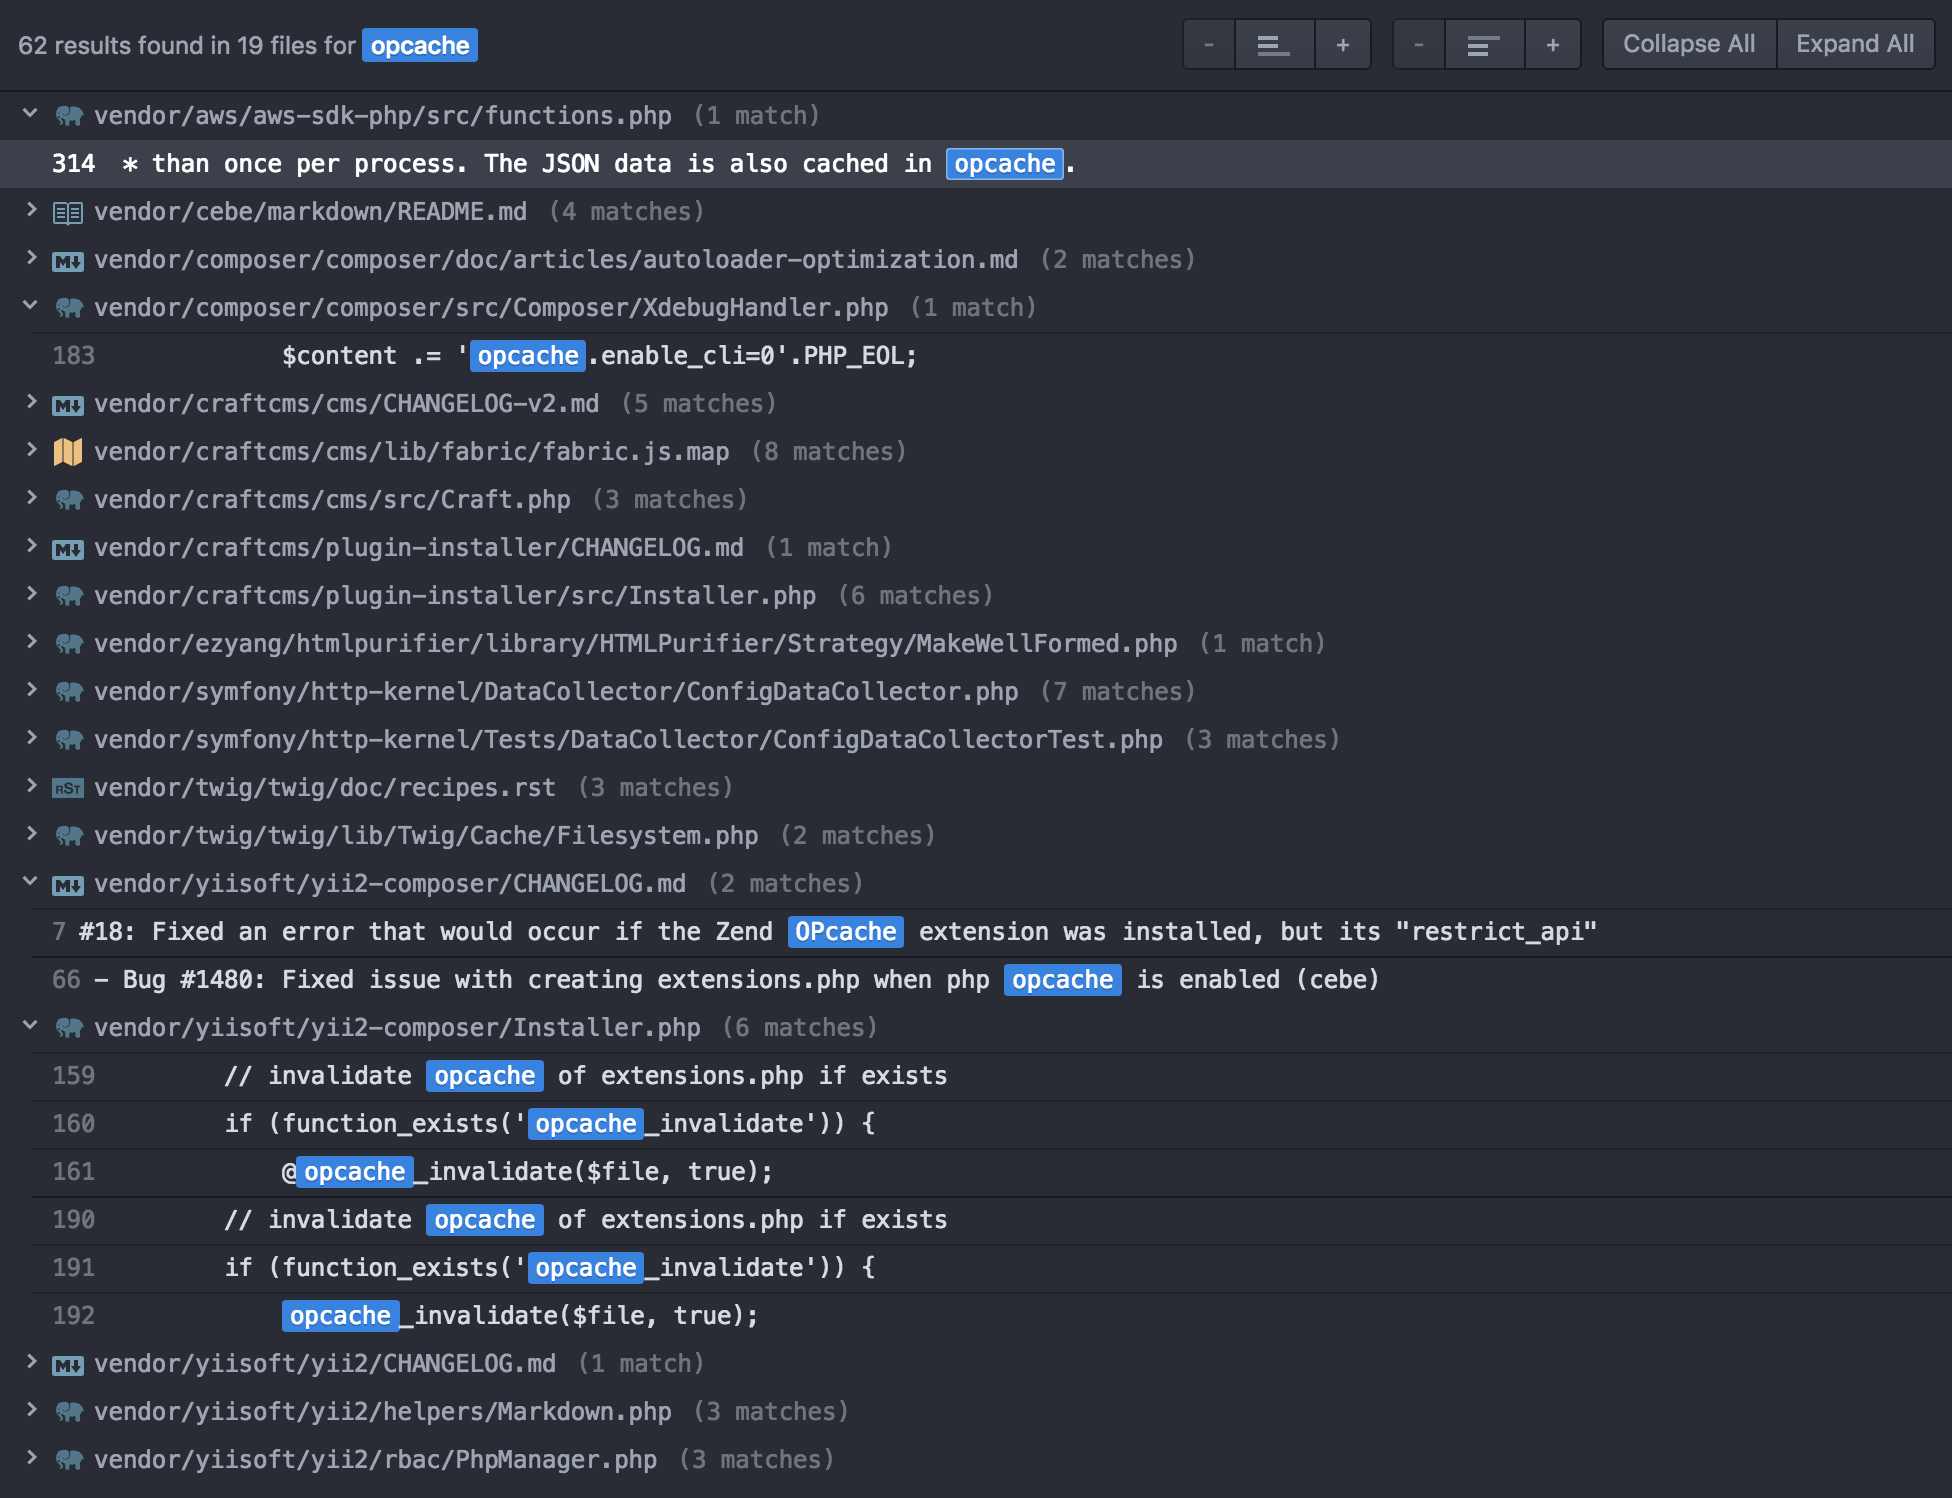1952x1498 pixels.
Task: Click the RST icon beside recipes.rst
Action: click(68, 789)
